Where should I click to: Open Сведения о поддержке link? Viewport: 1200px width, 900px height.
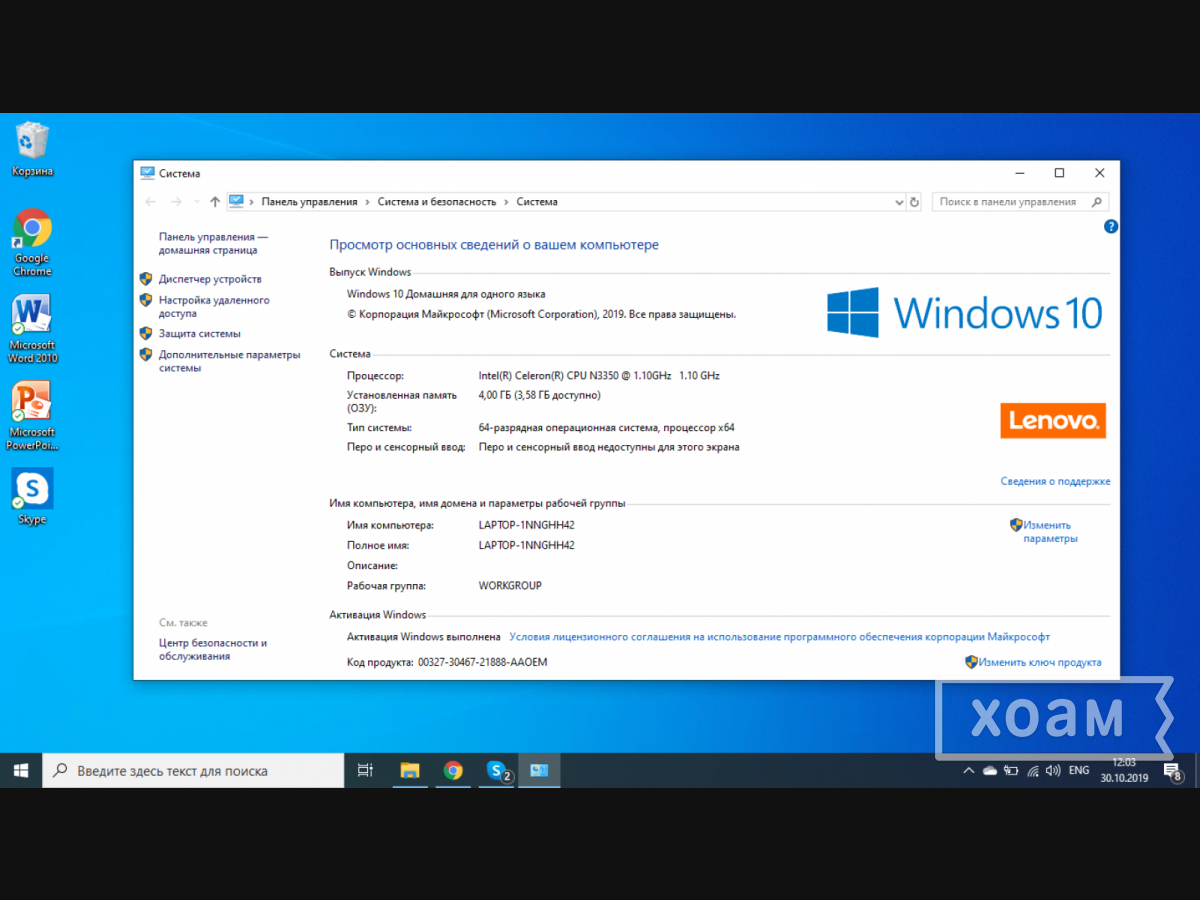[1055, 481]
